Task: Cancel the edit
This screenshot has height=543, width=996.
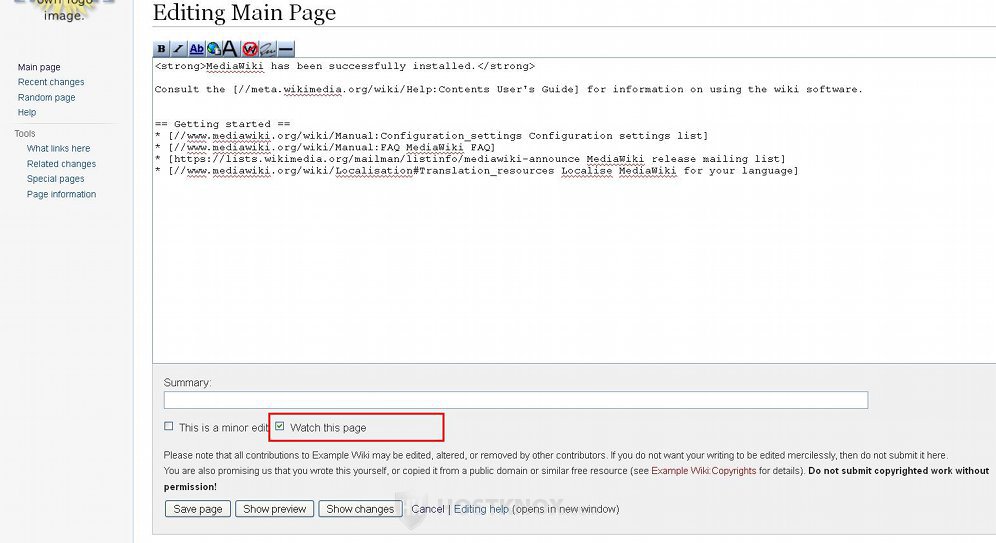Action: [x=427, y=509]
